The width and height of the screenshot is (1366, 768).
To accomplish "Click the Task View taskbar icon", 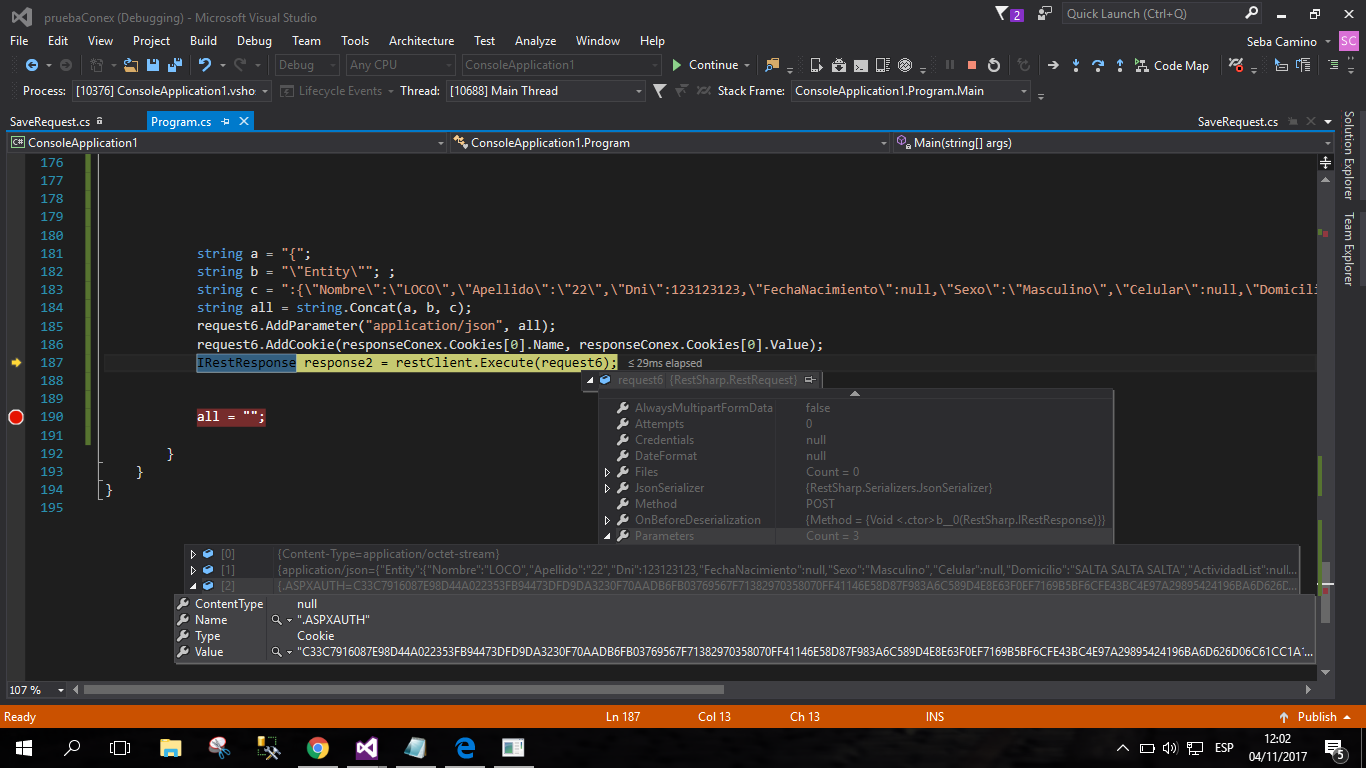I will [x=120, y=747].
